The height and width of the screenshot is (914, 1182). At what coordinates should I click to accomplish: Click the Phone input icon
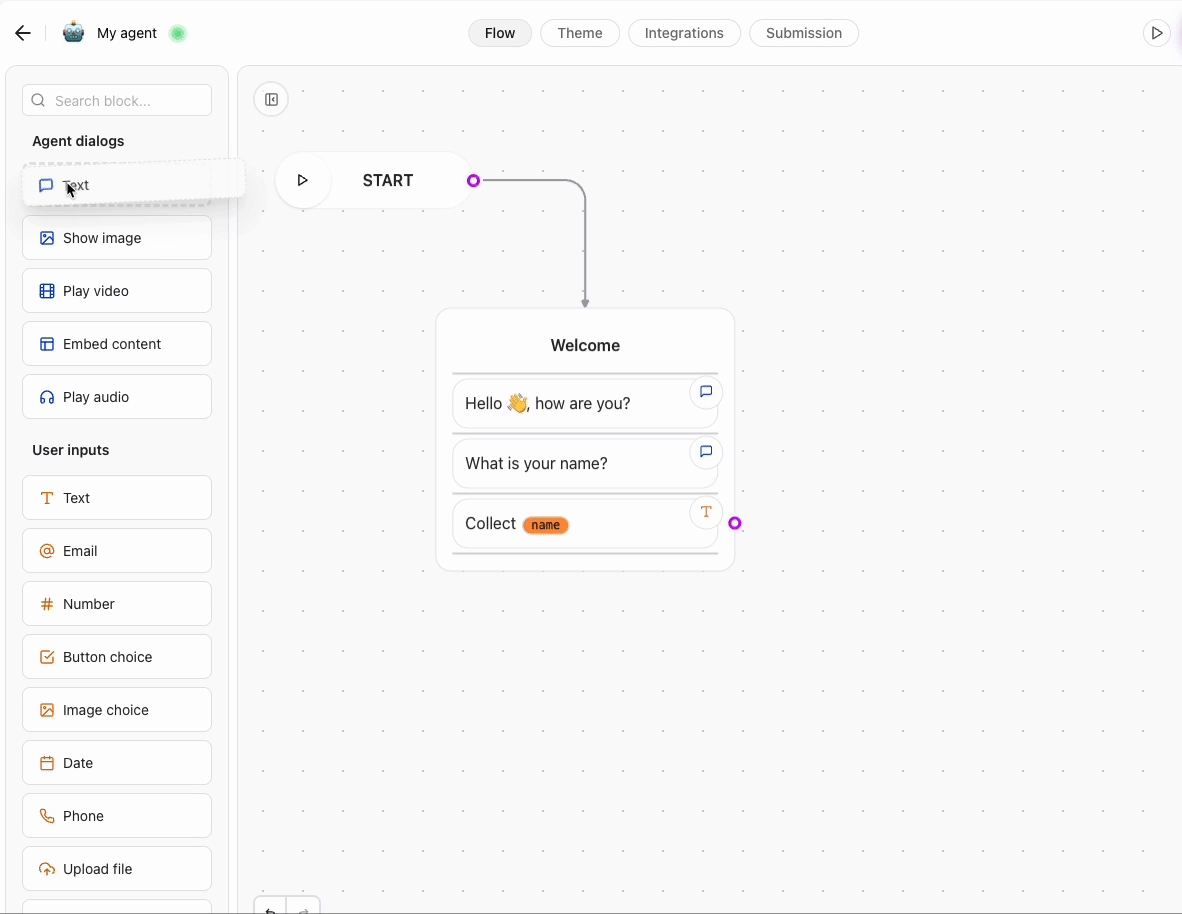[46, 816]
